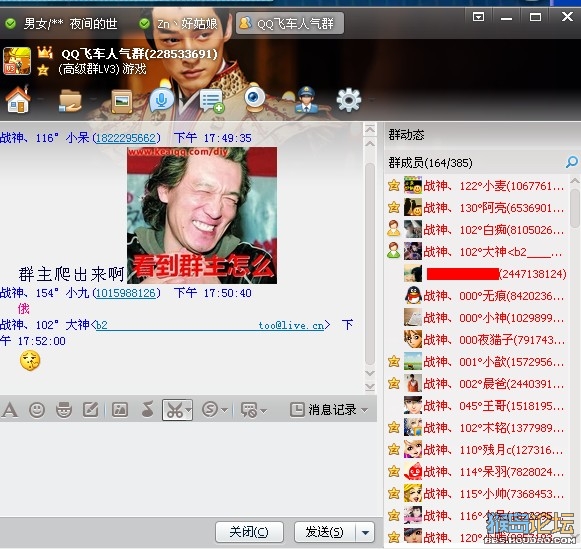The width and height of the screenshot is (581, 549).
Task: Select member 战神、002°晨爸
Action: (477, 384)
